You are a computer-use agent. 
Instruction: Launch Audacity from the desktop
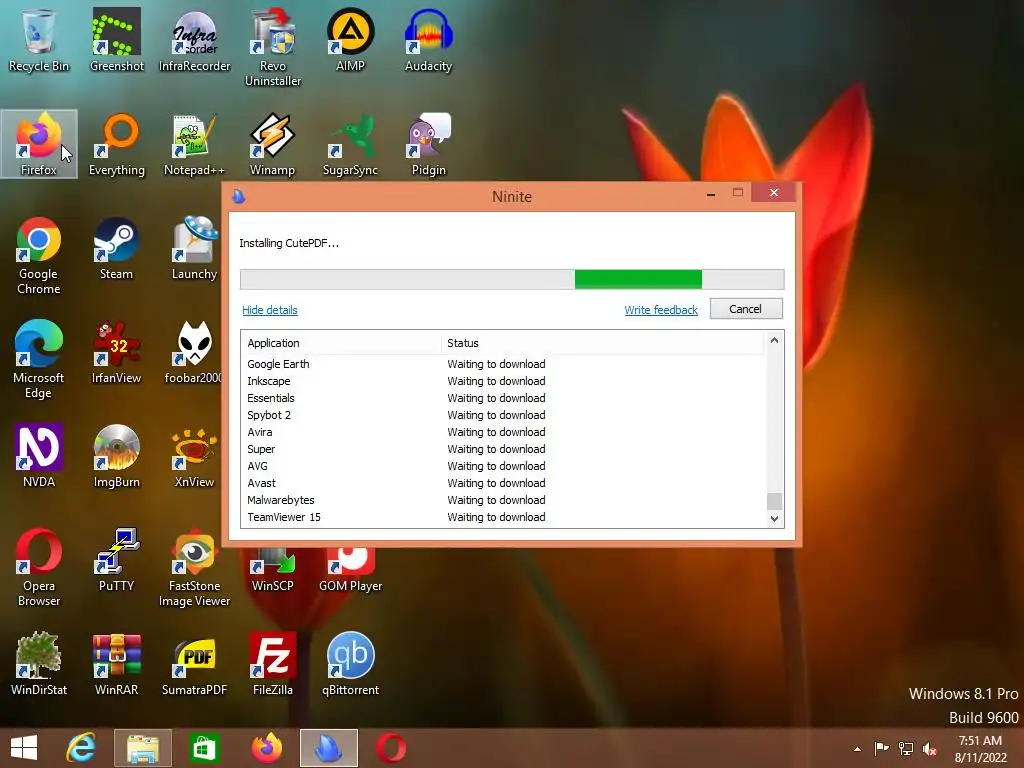428,40
